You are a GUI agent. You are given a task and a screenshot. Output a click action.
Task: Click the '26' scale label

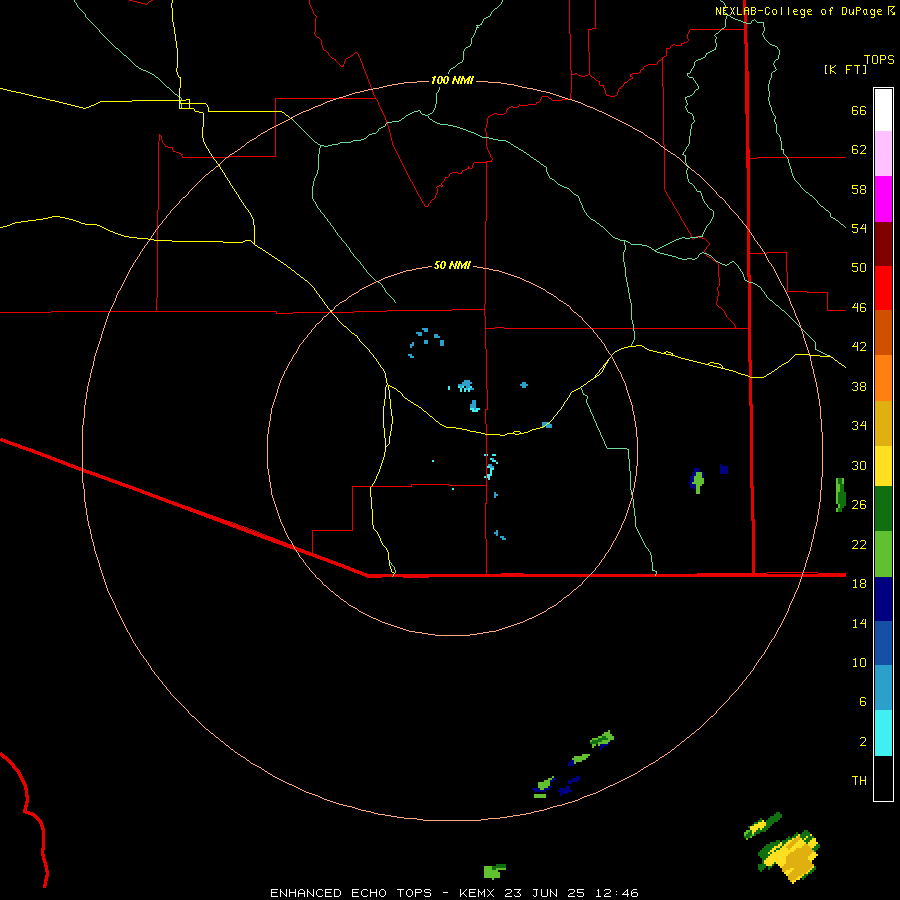pyautogui.click(x=859, y=505)
